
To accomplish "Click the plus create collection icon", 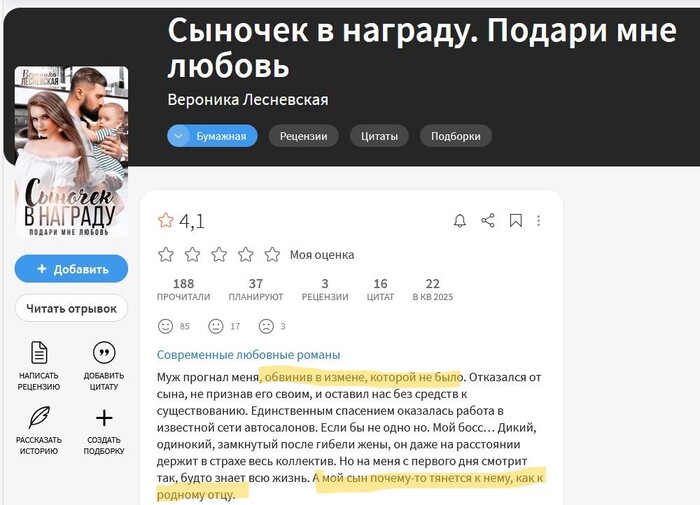I will pyautogui.click(x=104, y=418).
